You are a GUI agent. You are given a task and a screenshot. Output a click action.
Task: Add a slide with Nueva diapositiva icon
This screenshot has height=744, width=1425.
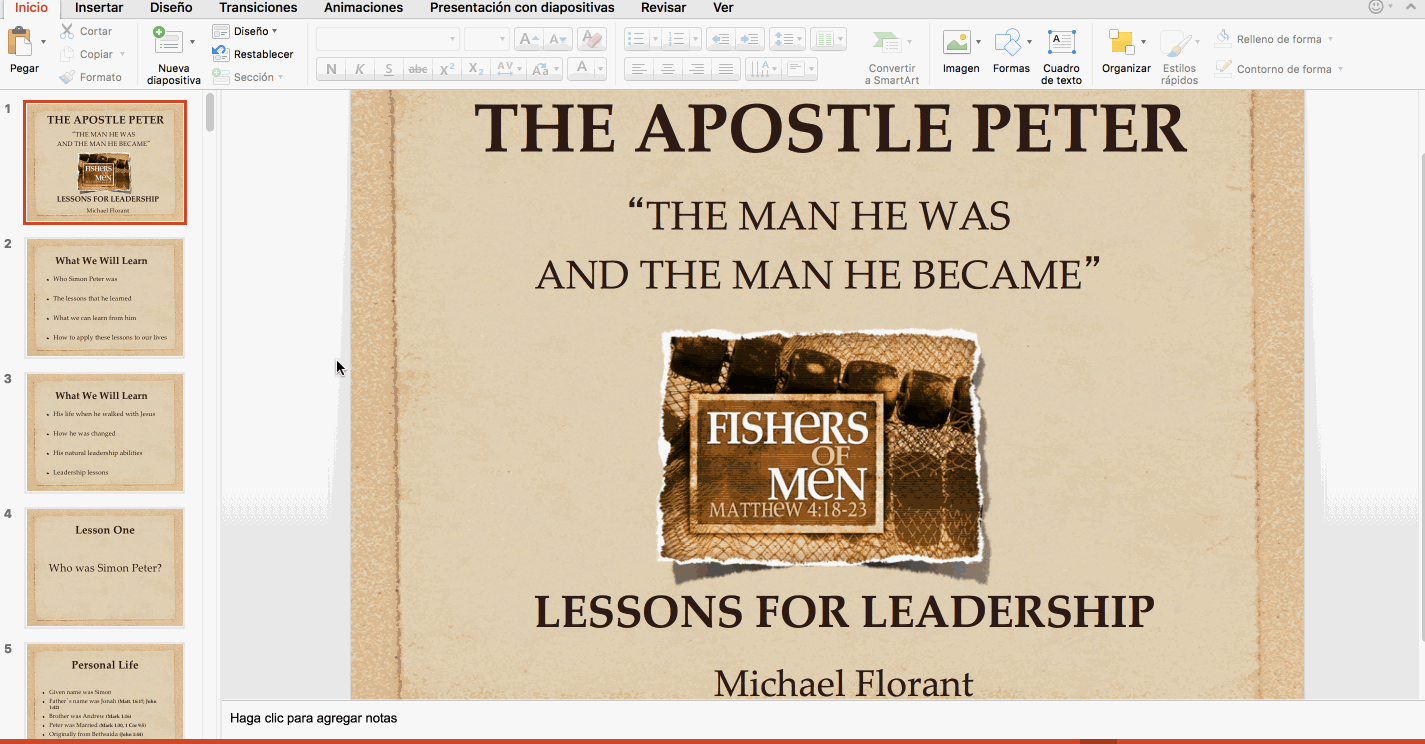[x=167, y=41]
